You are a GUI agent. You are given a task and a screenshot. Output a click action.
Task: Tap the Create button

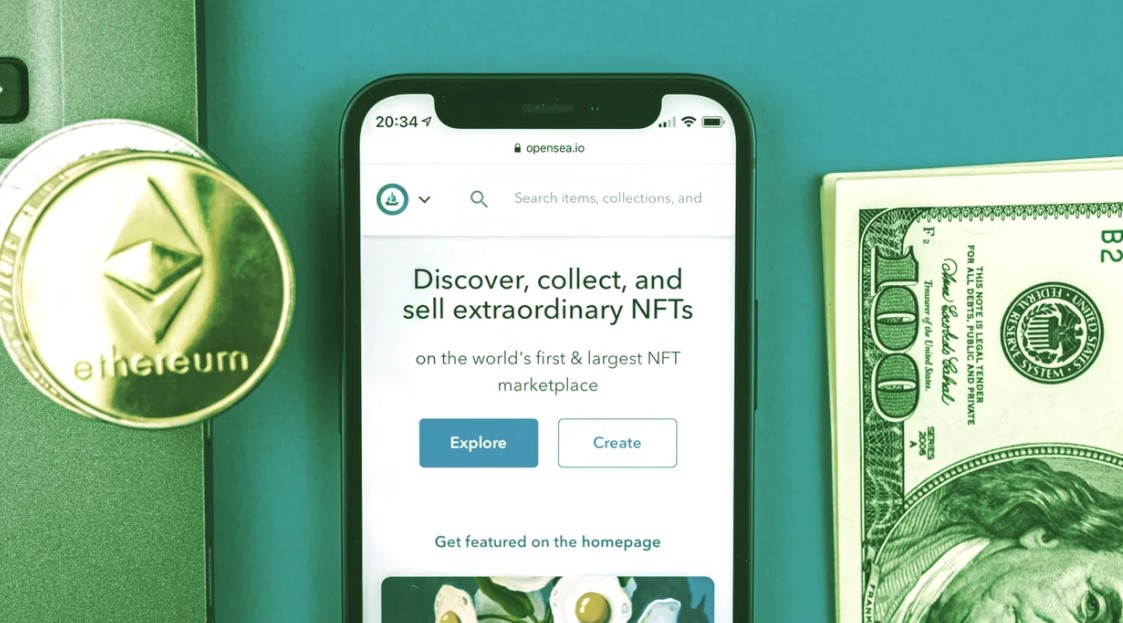(x=617, y=443)
